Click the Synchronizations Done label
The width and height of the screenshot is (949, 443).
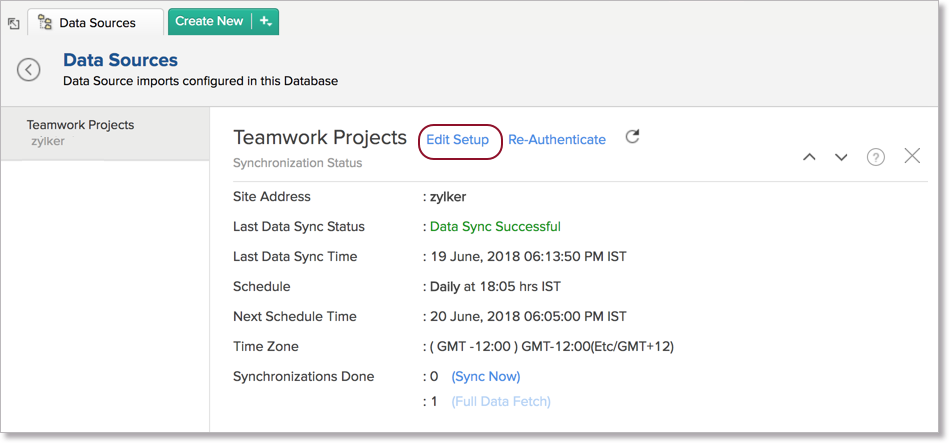click(x=304, y=376)
